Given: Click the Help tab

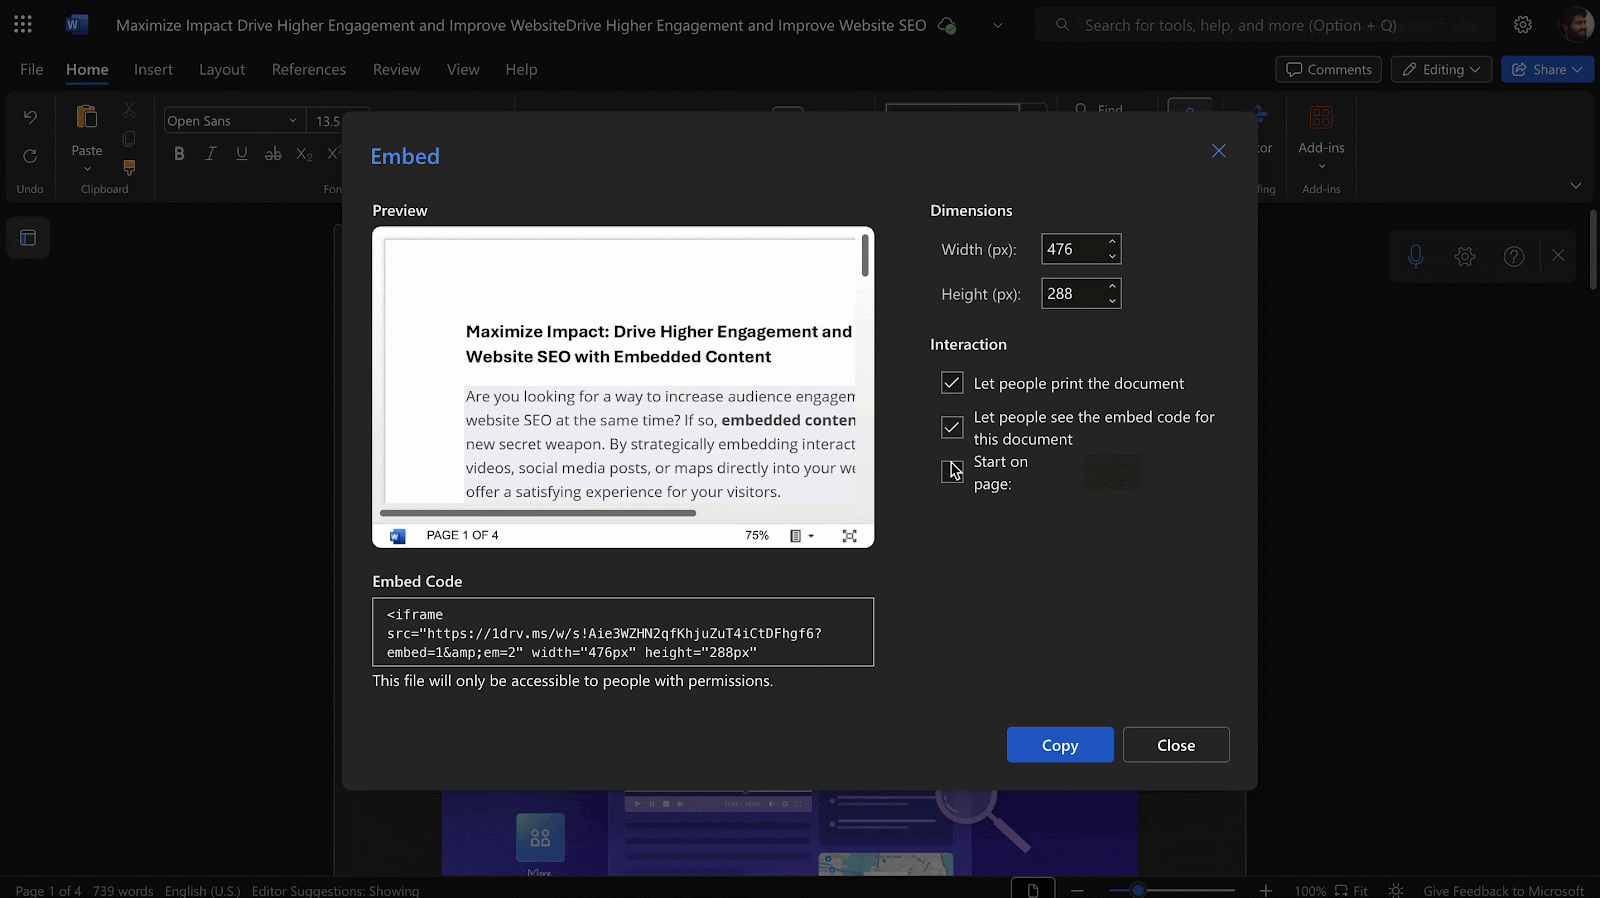Looking at the screenshot, I should [521, 69].
